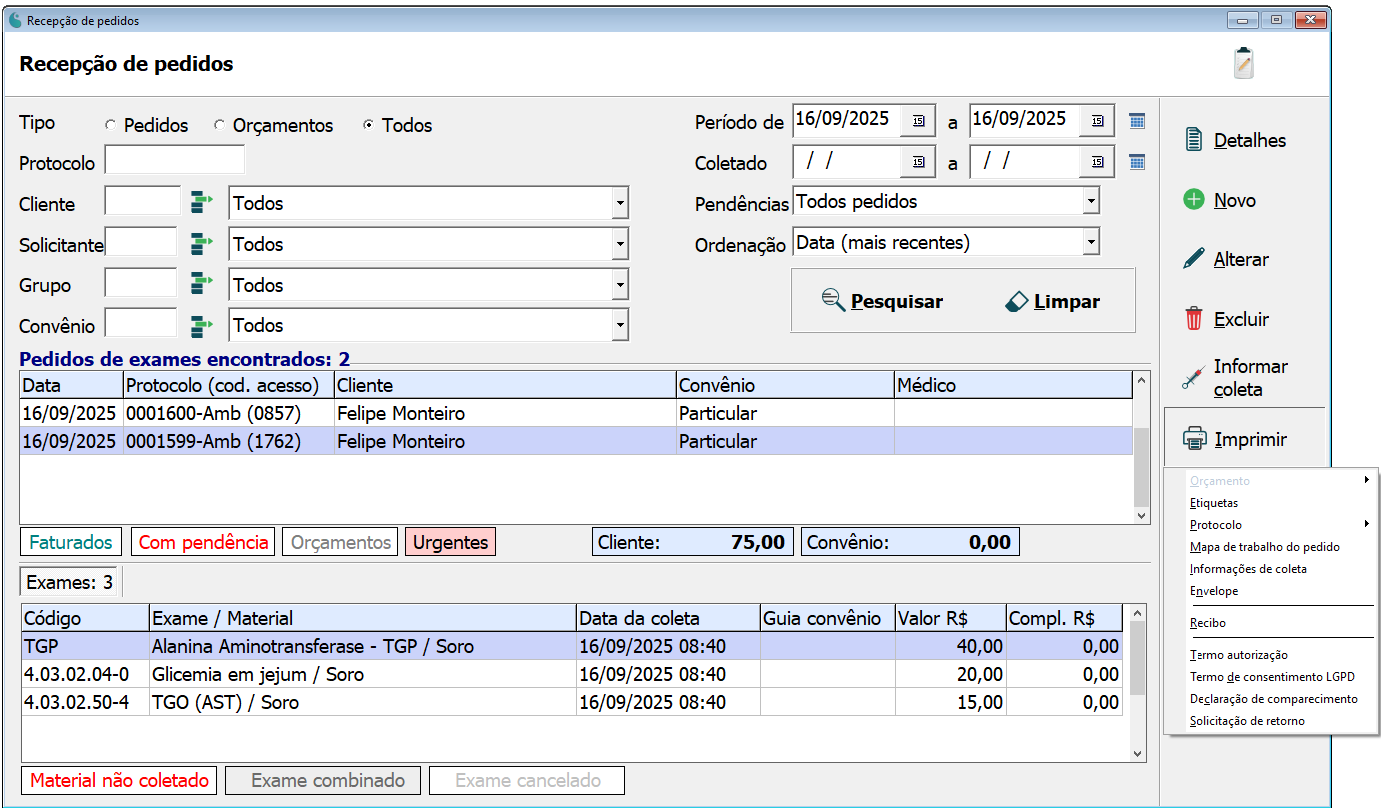Click Convênio lookup icon
The width and height of the screenshot is (1381, 808).
203,325
